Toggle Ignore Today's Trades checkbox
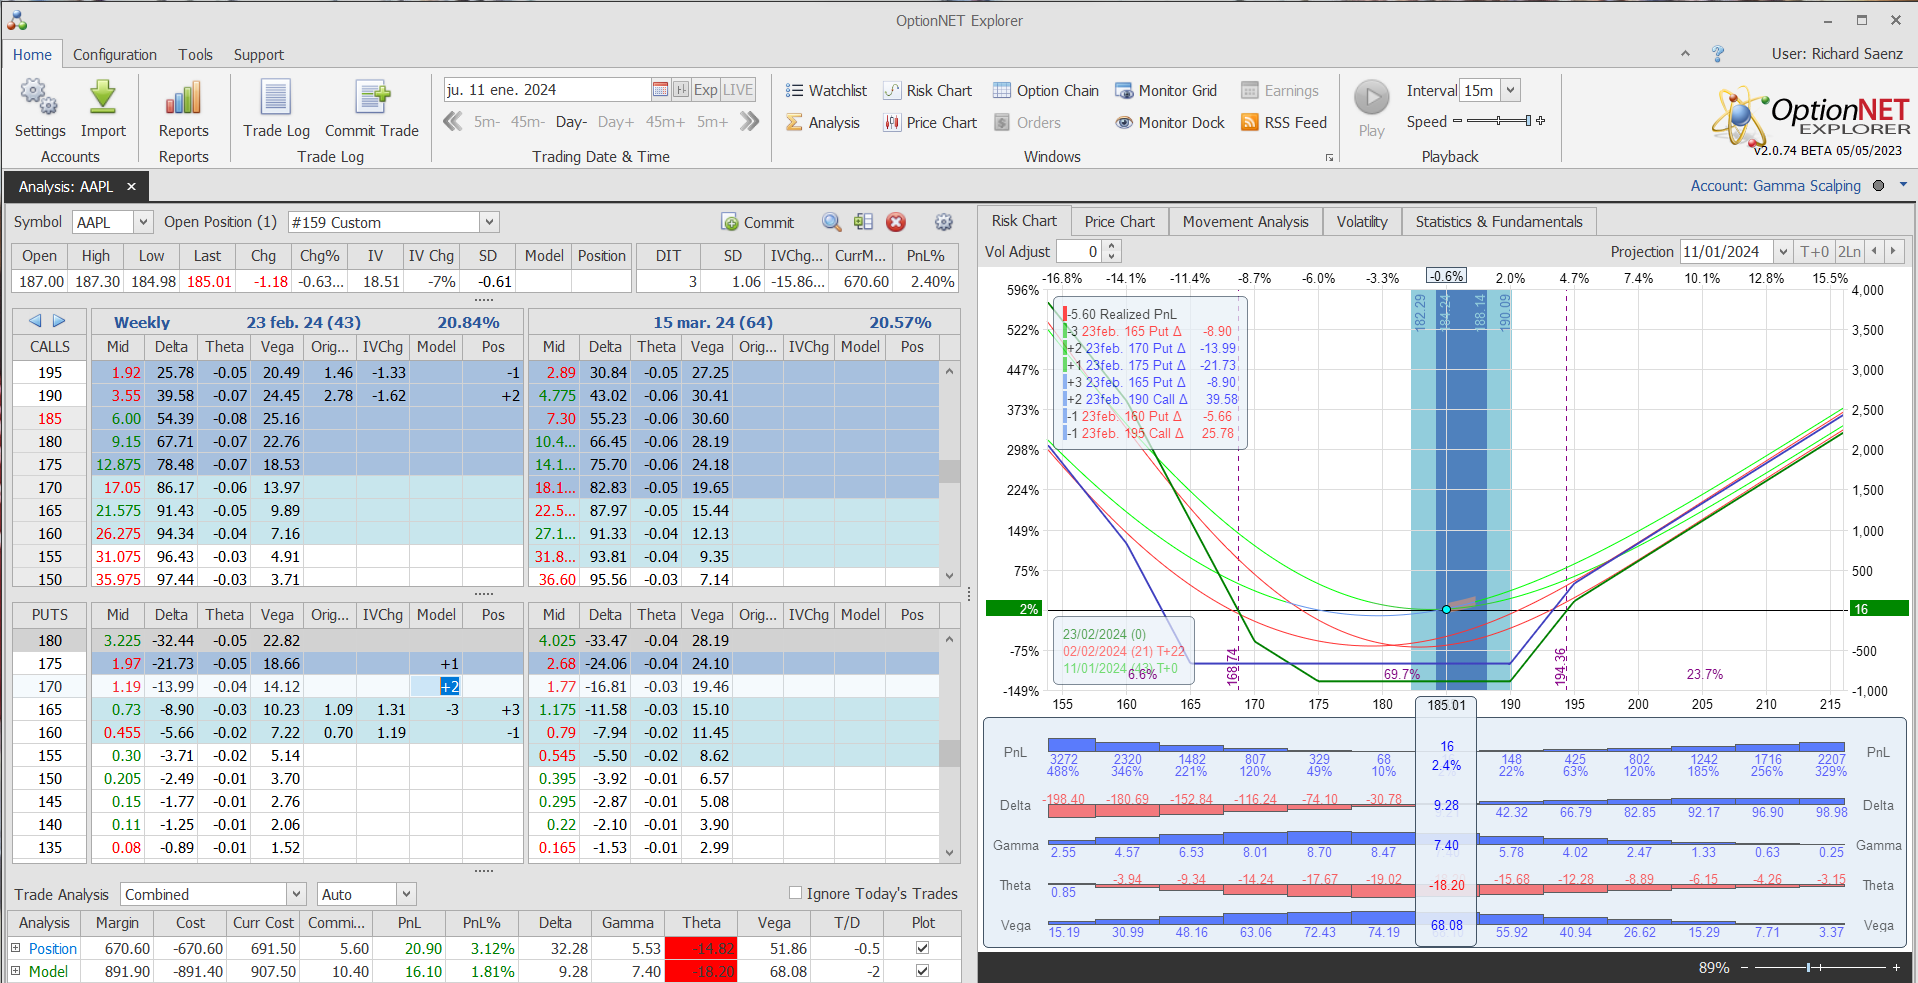The height and width of the screenshot is (983, 1918). pos(795,893)
